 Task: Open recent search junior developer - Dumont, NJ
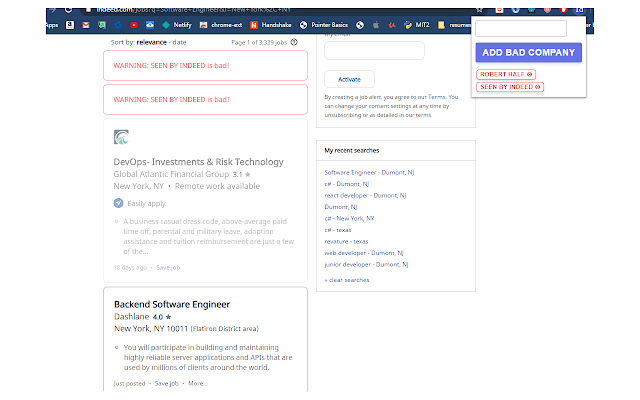[x=366, y=264]
